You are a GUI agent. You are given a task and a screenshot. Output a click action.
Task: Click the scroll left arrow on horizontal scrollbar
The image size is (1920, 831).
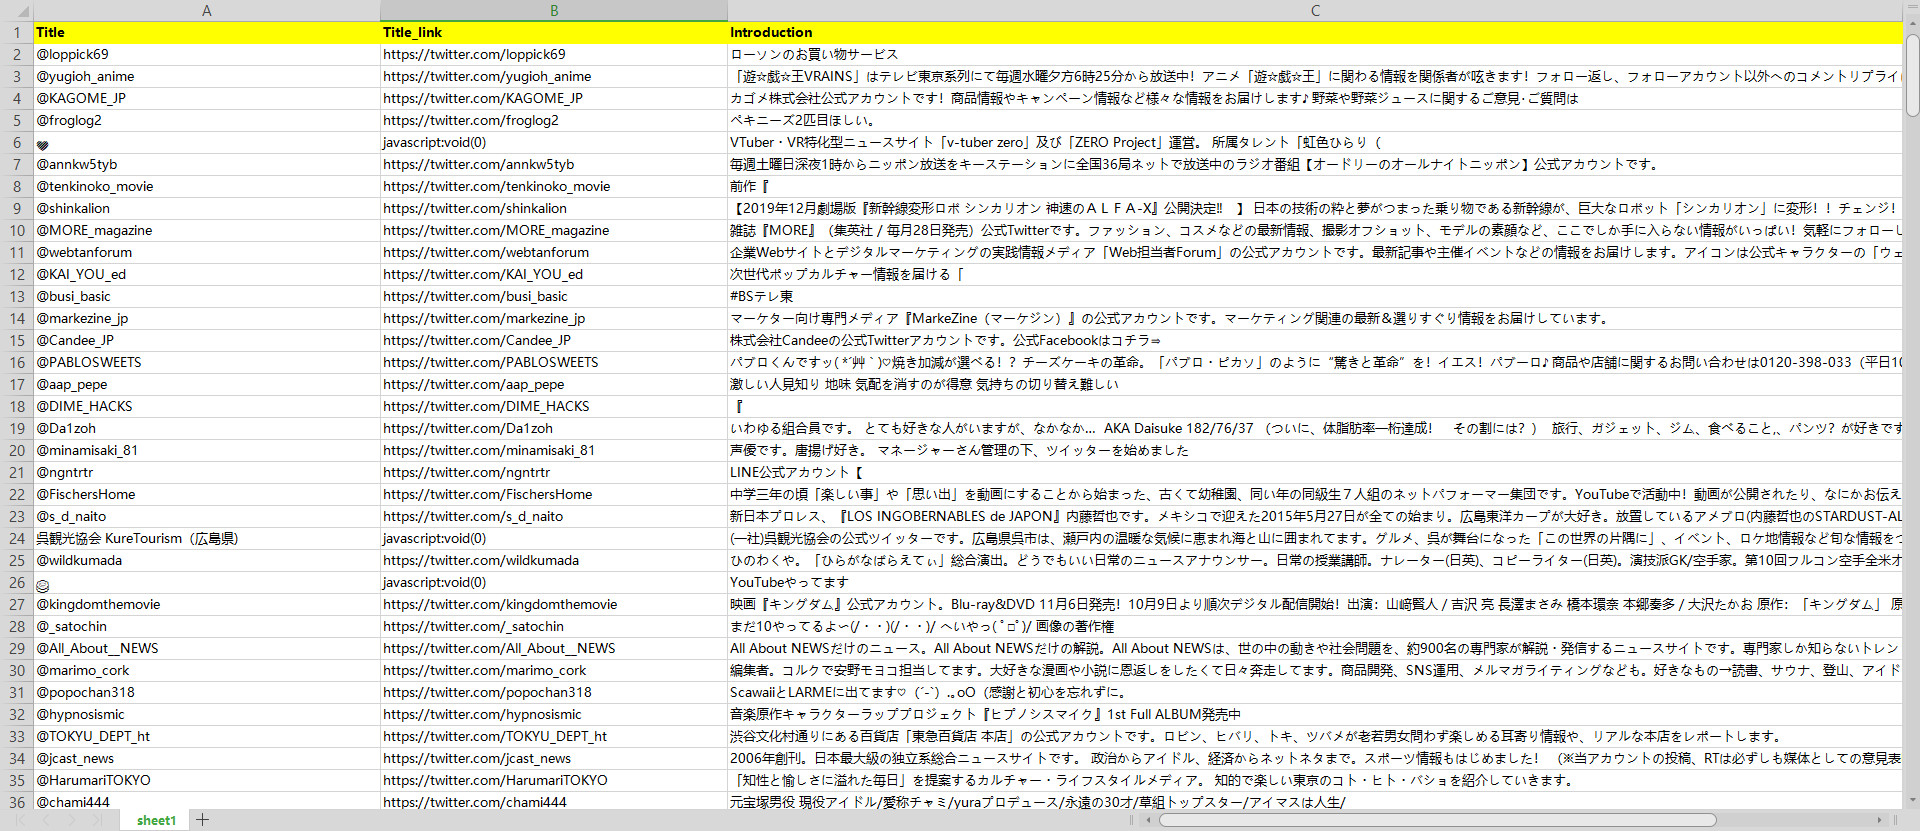[x=1148, y=820]
